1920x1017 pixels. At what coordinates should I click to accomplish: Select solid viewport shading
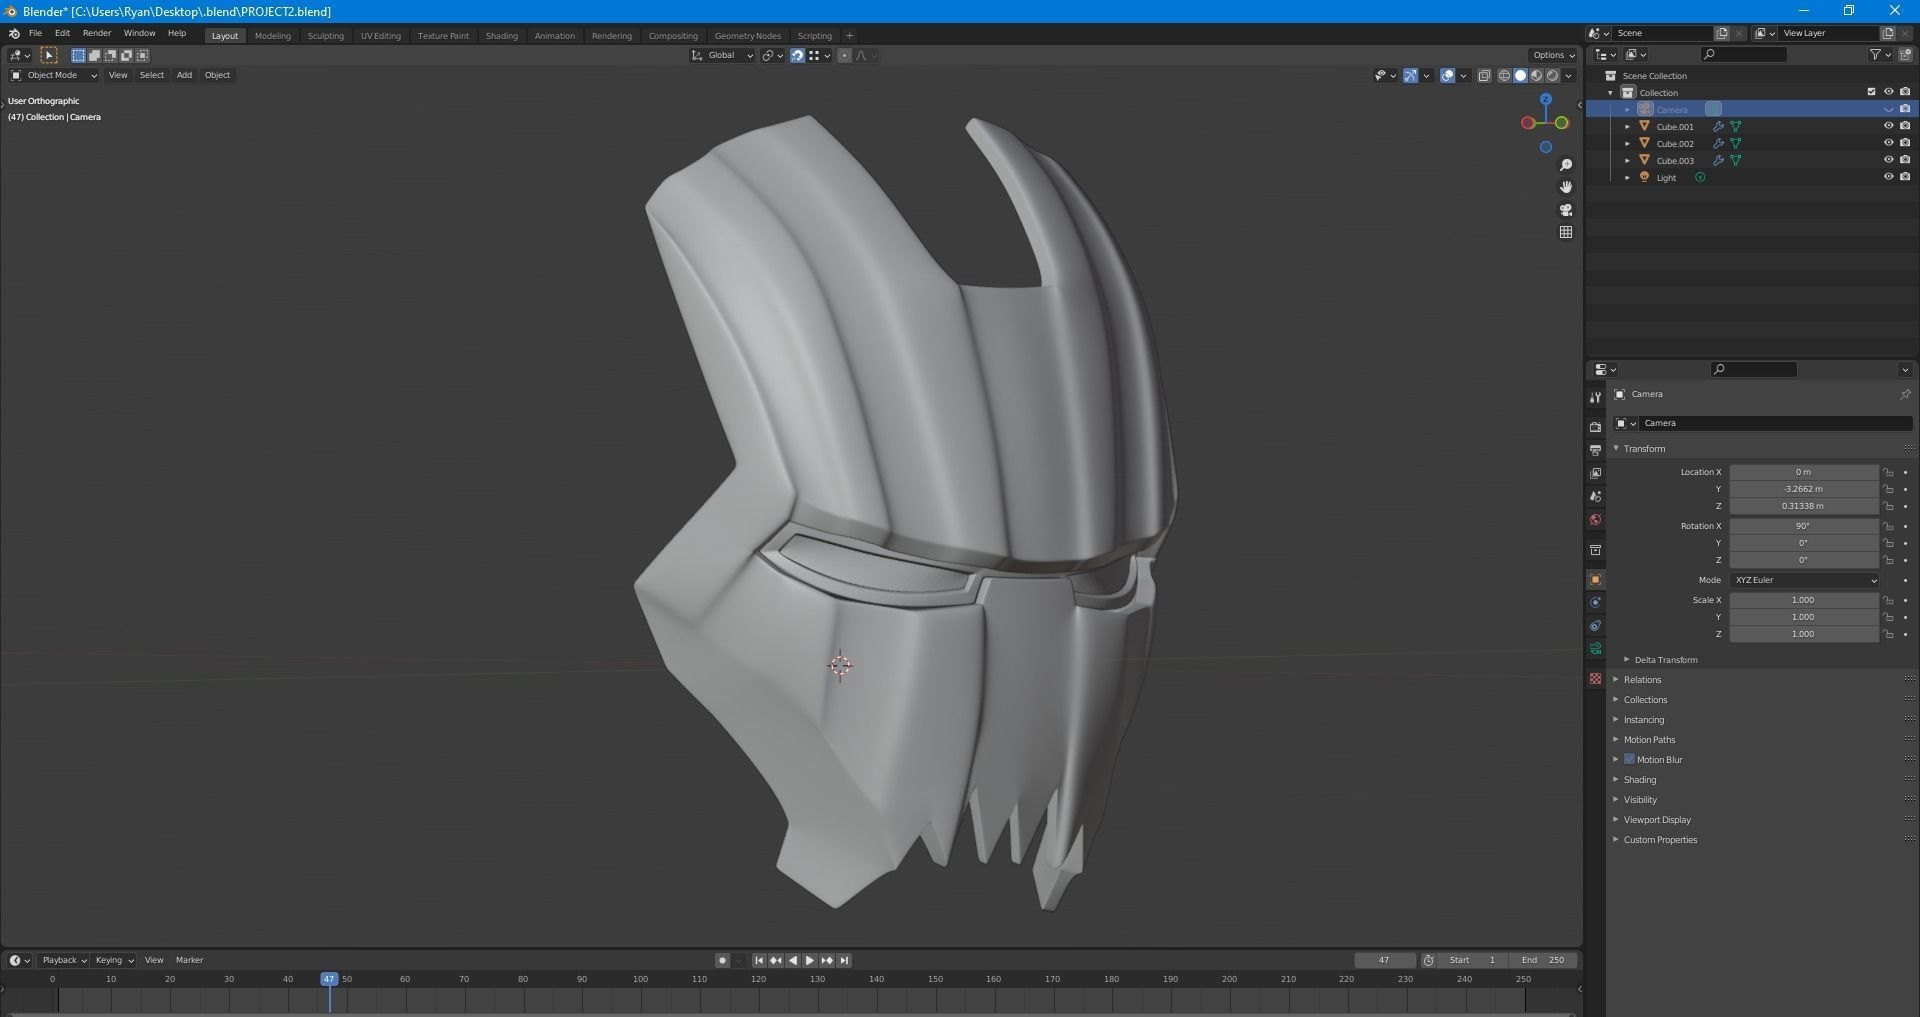click(x=1521, y=76)
